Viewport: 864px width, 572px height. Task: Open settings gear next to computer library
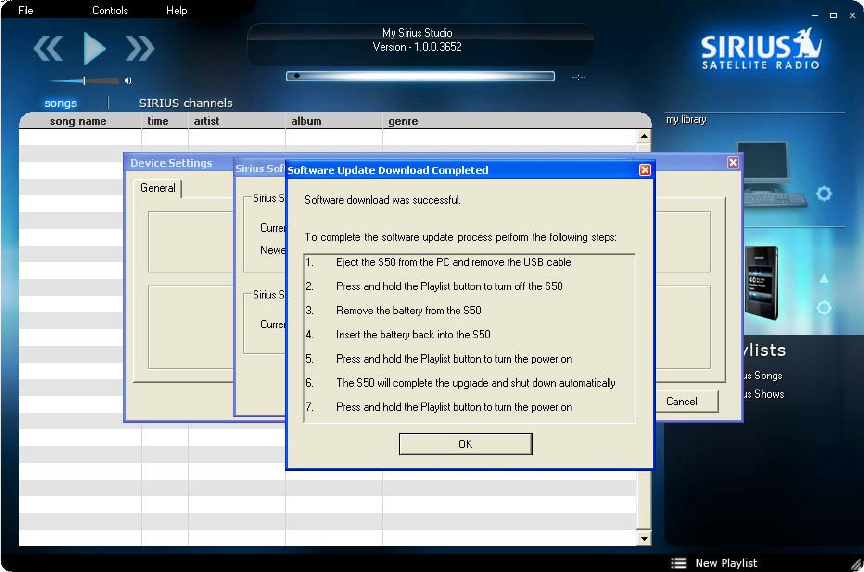coord(823,193)
